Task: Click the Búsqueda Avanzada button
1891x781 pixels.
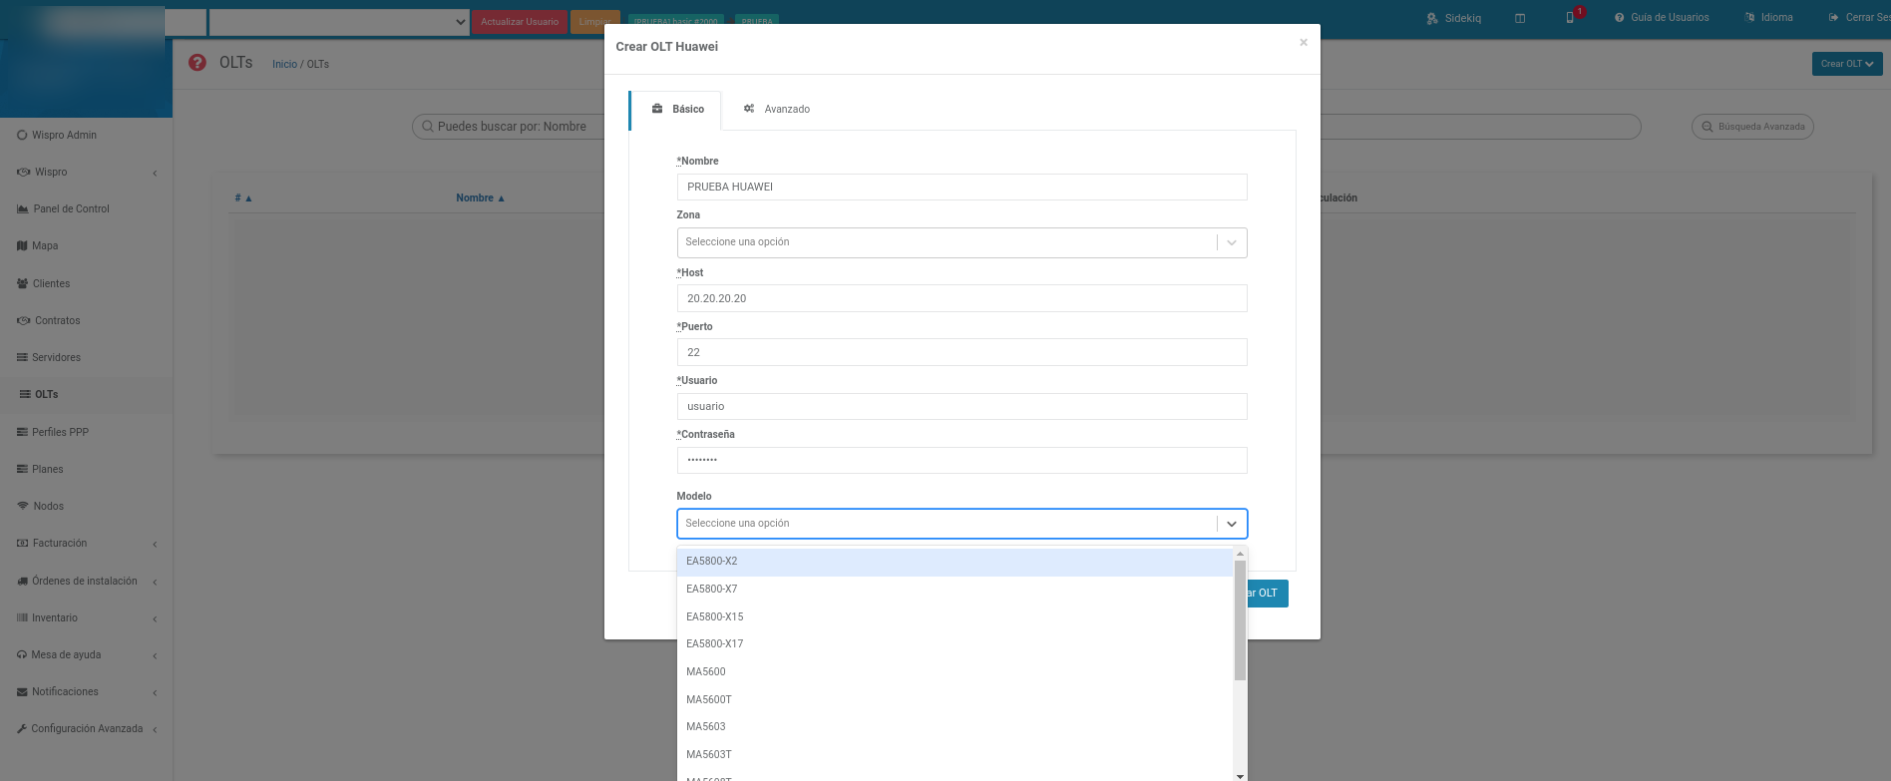Action: 1753,127
